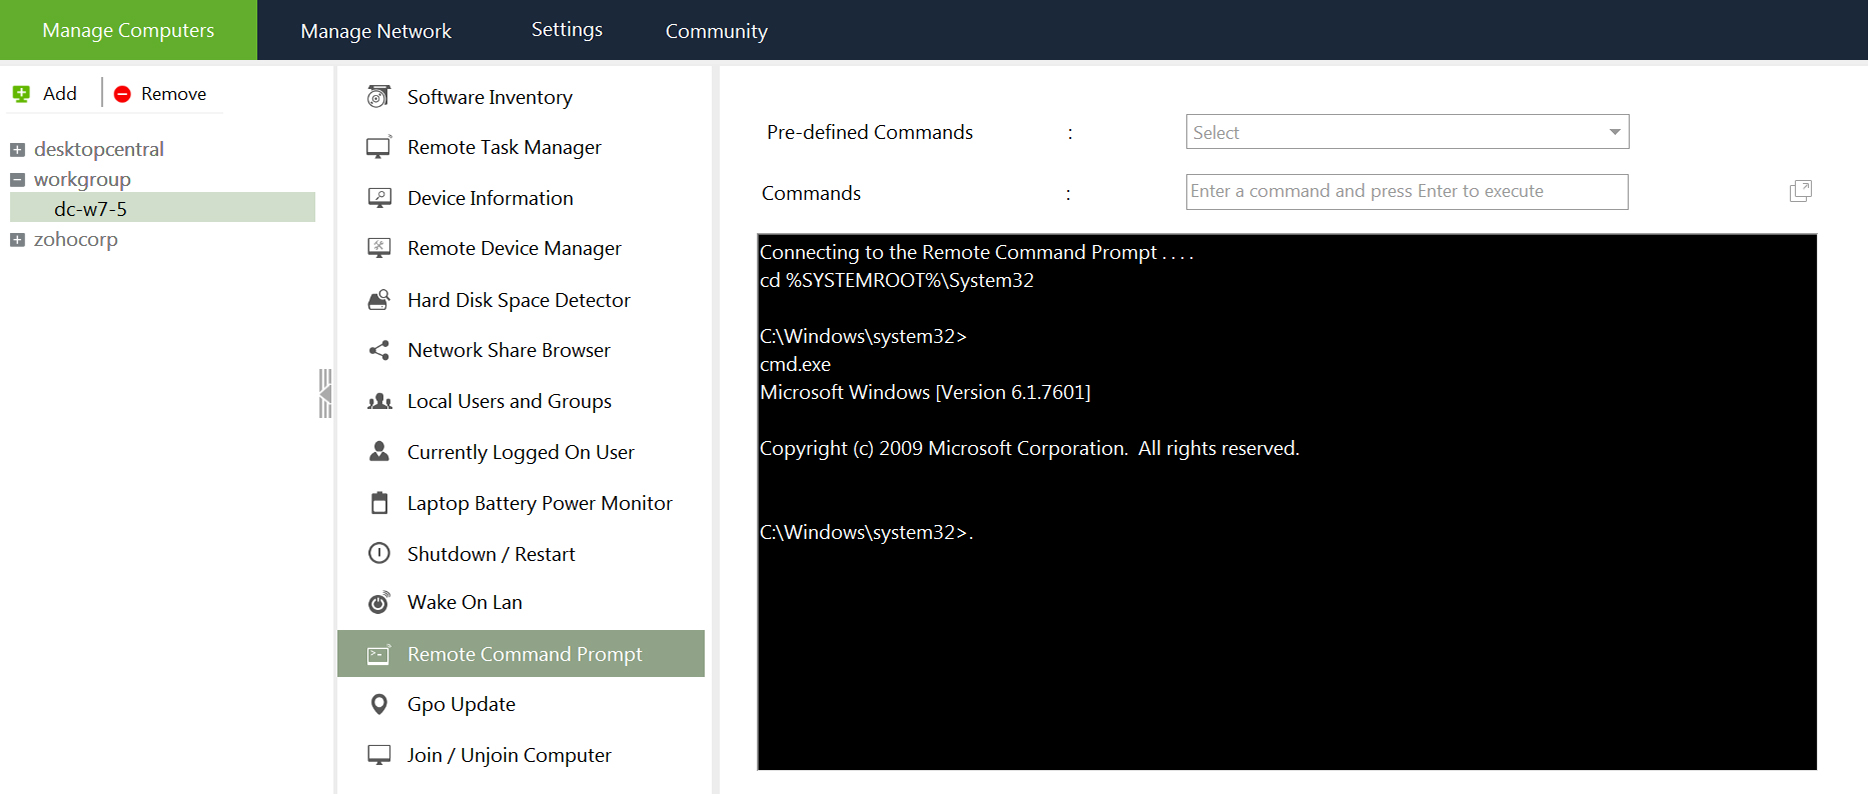
Task: Collapse the left panel using splitter handle
Action: tap(325, 393)
